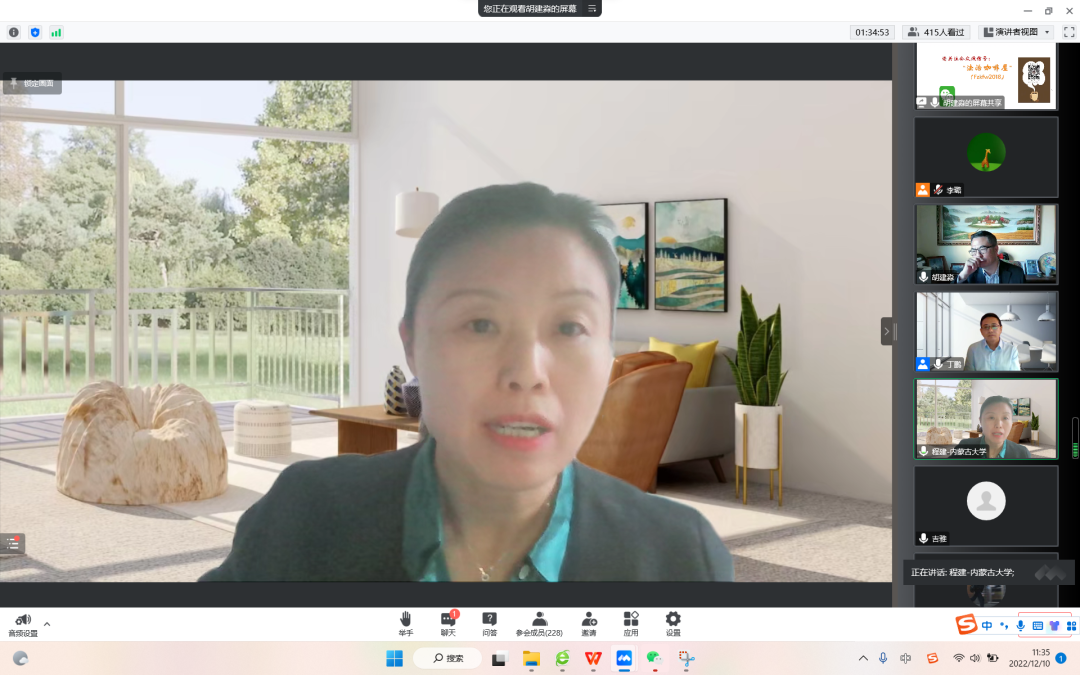Screen dimensions: 1080x675
Task: Open the 聊天 chat panel
Action: 448,623
